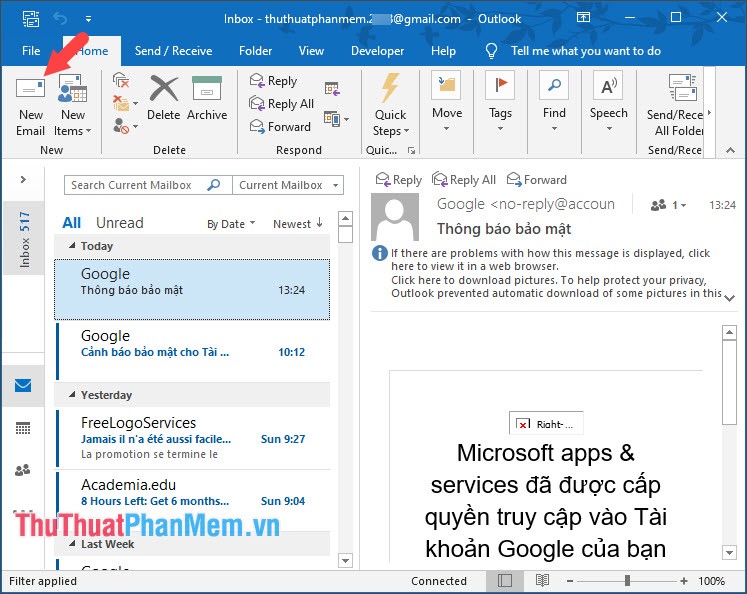Screen dimensions: 747x594
Task: Switch to the View tab
Action: pos(311,51)
